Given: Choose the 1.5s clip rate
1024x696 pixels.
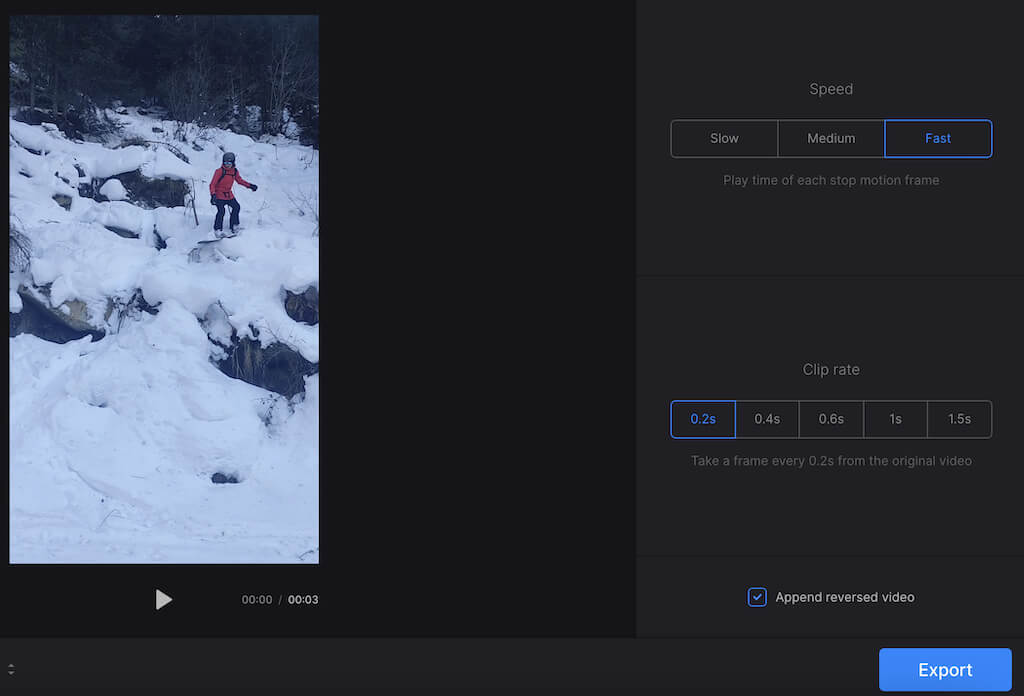Looking at the screenshot, I should coord(959,419).
